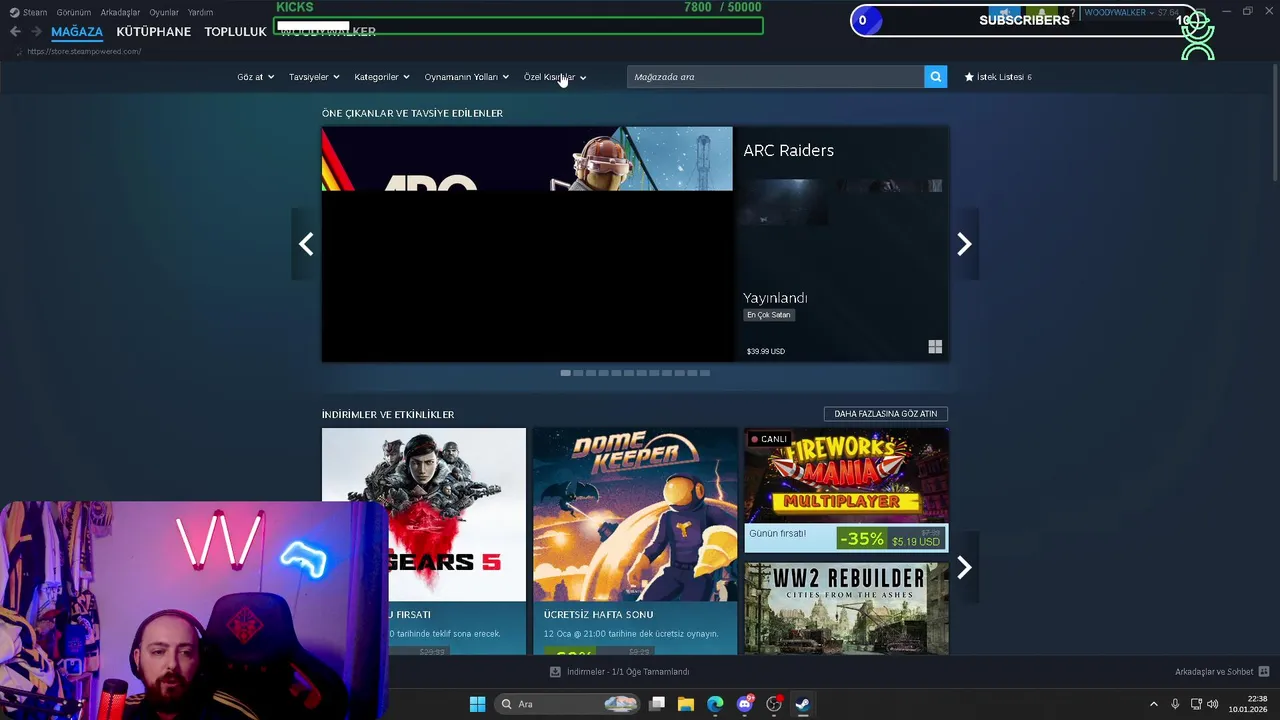Select the sixth carousel page dot
The image size is (1280, 720).
pyautogui.click(x=629, y=373)
